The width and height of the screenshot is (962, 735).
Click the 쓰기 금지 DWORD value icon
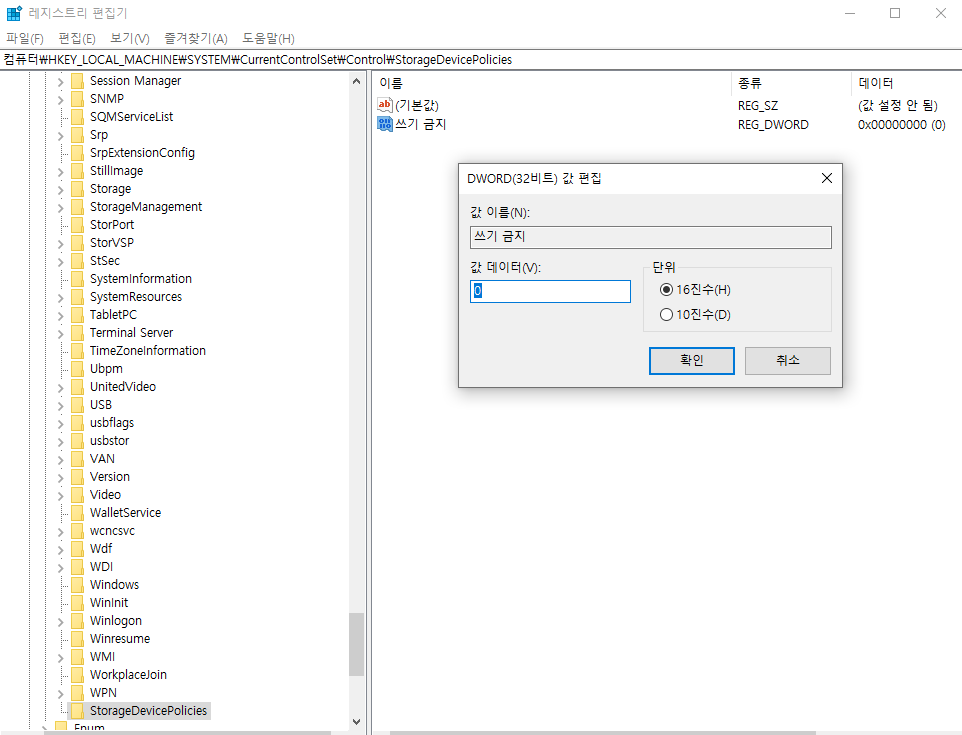[385, 124]
